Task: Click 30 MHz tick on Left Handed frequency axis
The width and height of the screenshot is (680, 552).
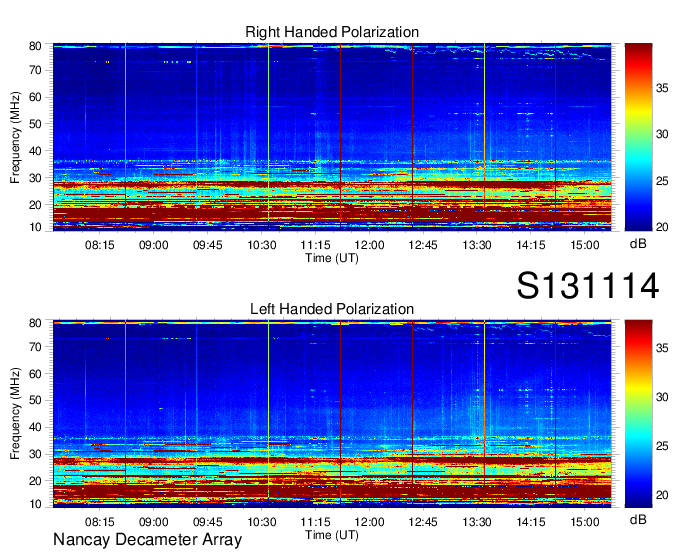Action: tap(35, 454)
